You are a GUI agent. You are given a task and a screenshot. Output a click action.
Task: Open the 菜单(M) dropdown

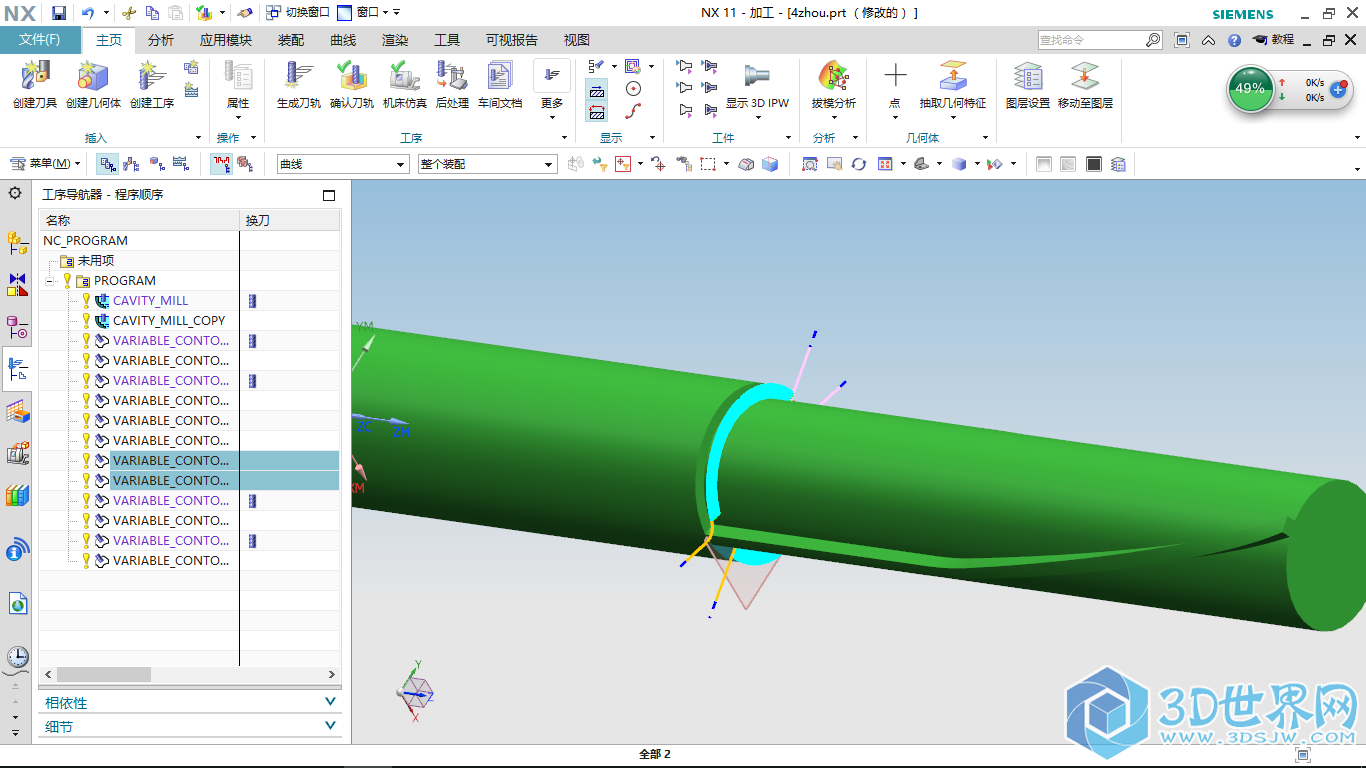[46, 164]
